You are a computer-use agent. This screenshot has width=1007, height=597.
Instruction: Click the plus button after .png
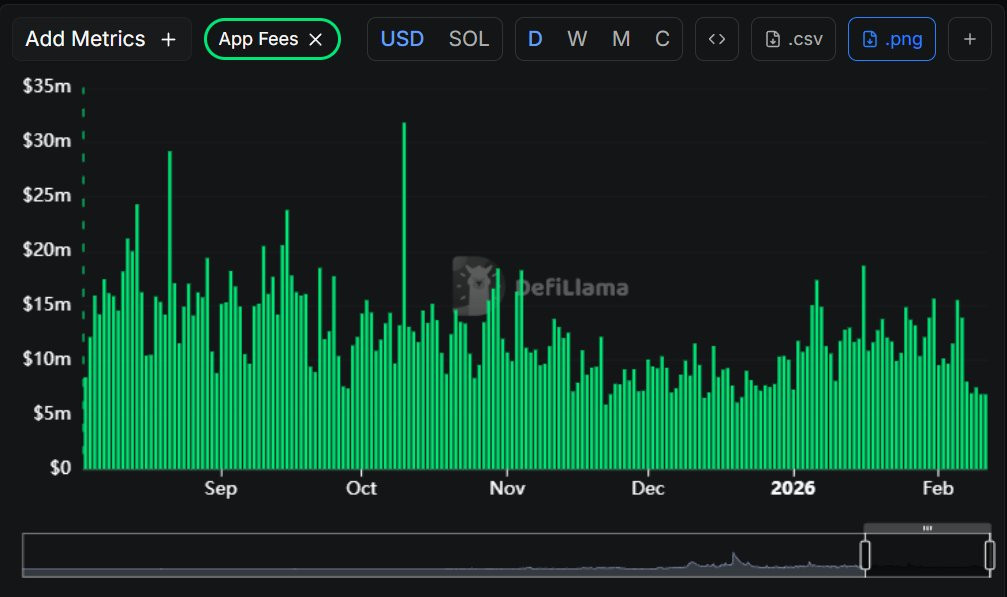[x=970, y=39]
